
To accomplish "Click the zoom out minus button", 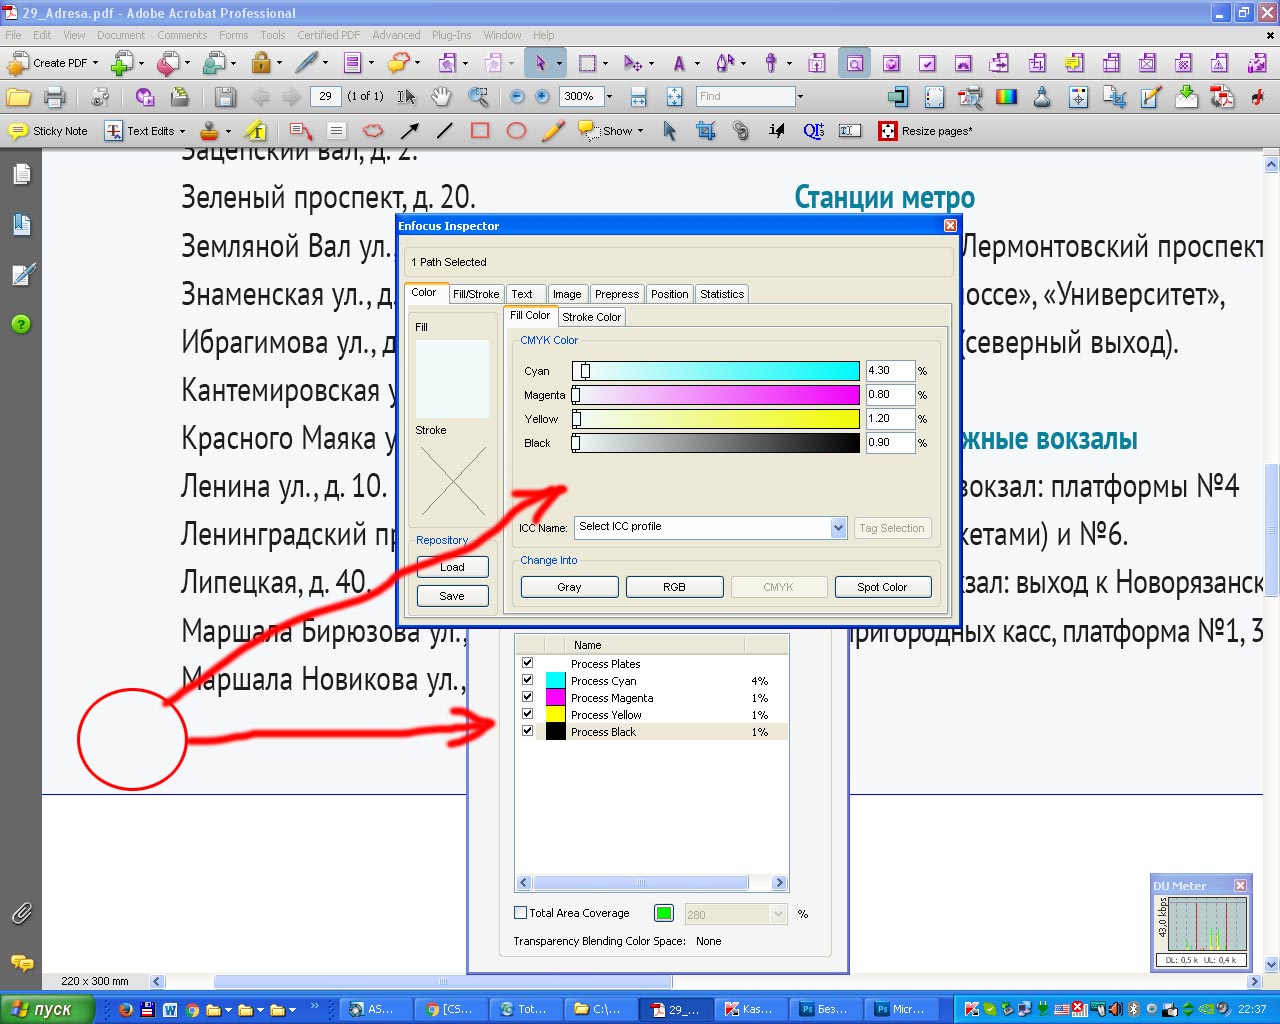I will 517,97.
